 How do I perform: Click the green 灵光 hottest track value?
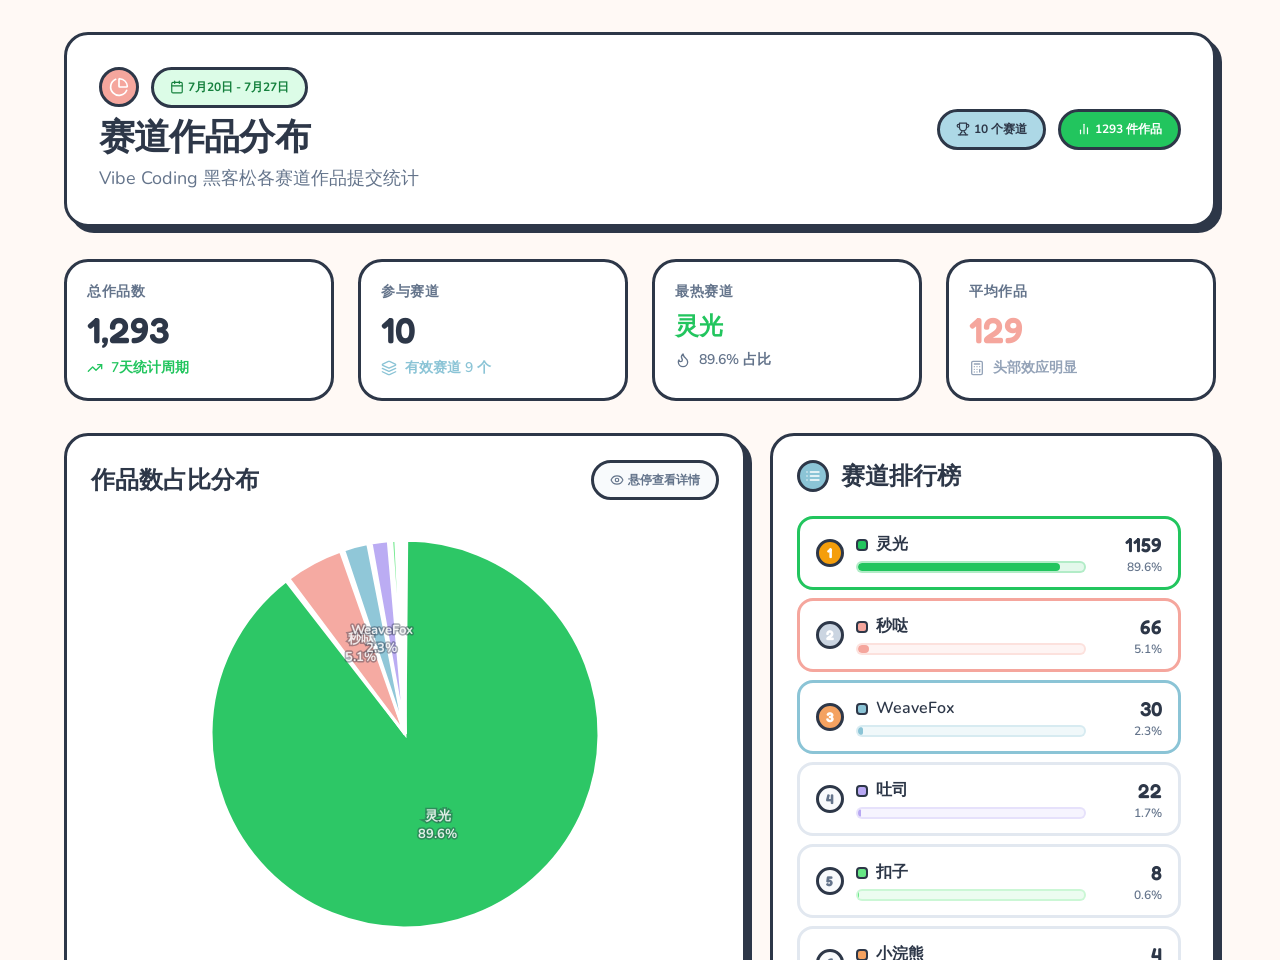pyautogui.click(x=699, y=326)
